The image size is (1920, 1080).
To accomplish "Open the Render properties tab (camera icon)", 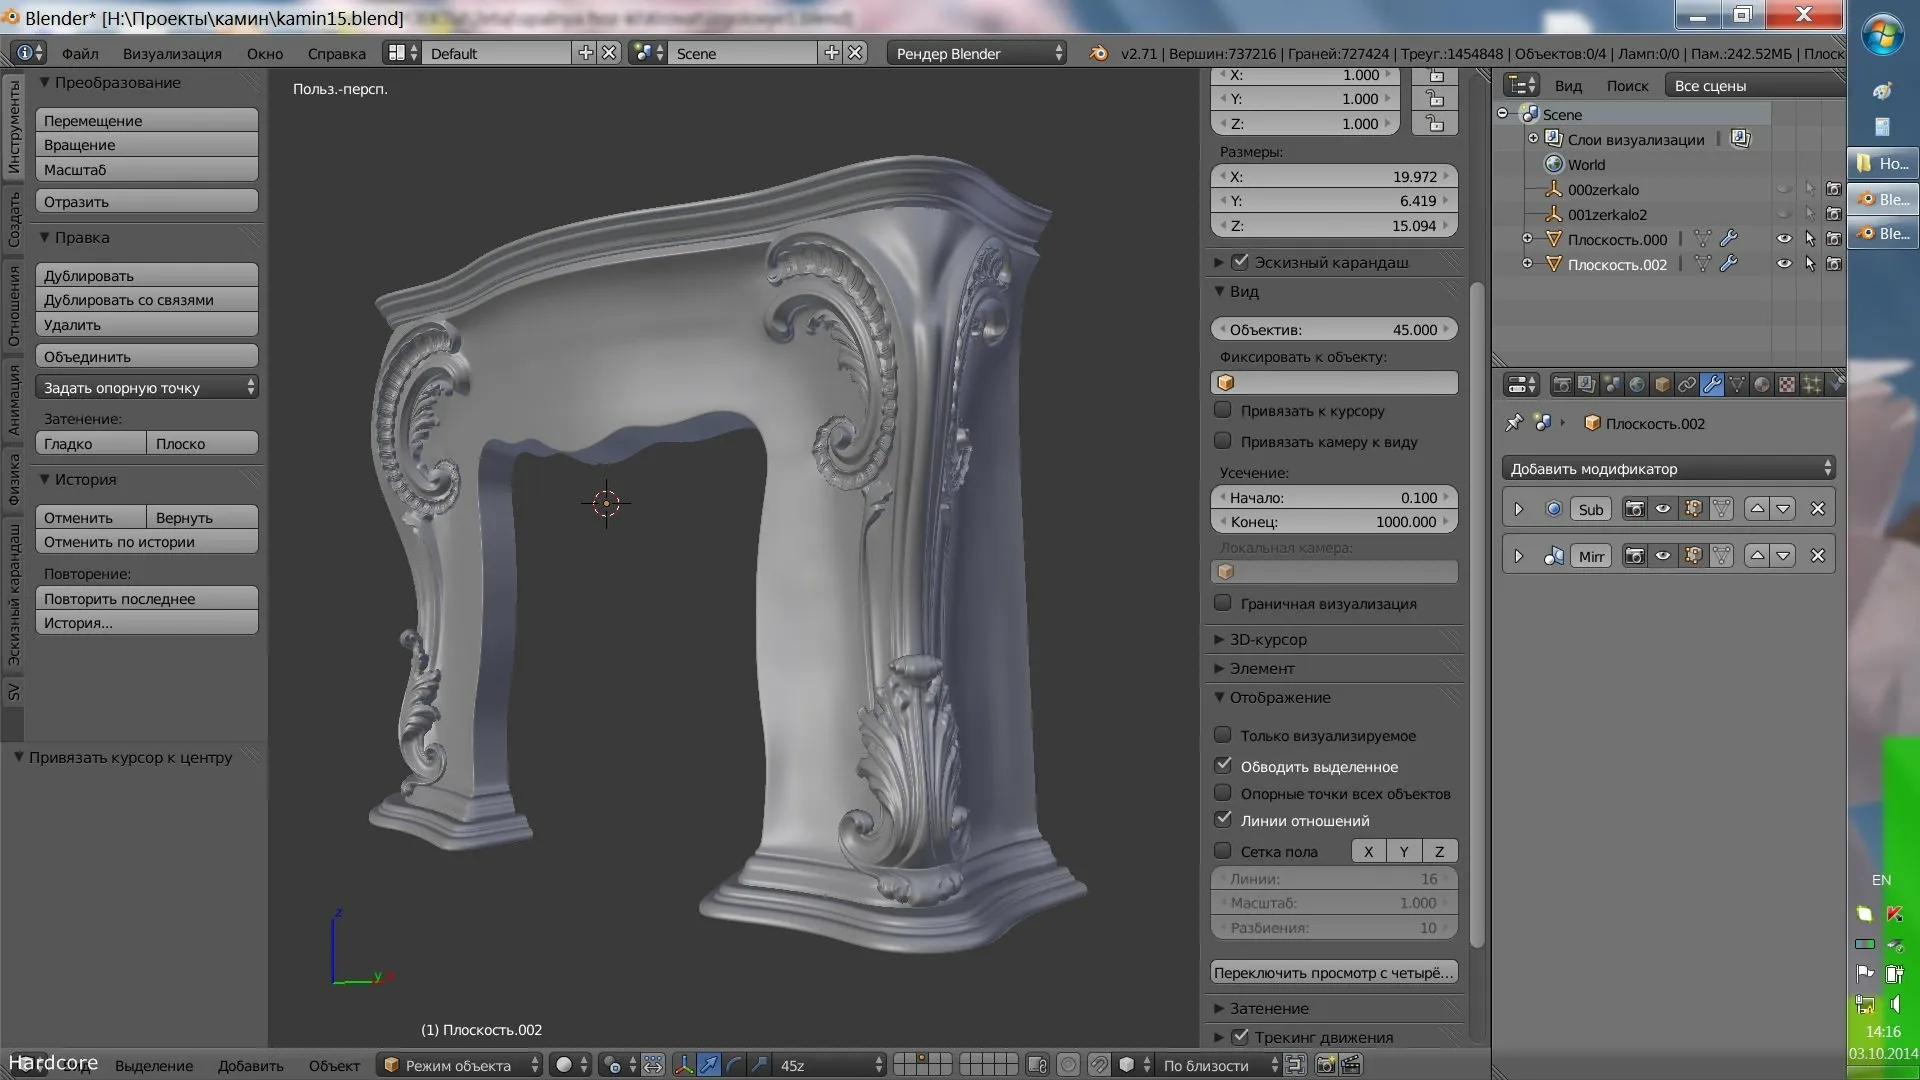I will click(1561, 384).
